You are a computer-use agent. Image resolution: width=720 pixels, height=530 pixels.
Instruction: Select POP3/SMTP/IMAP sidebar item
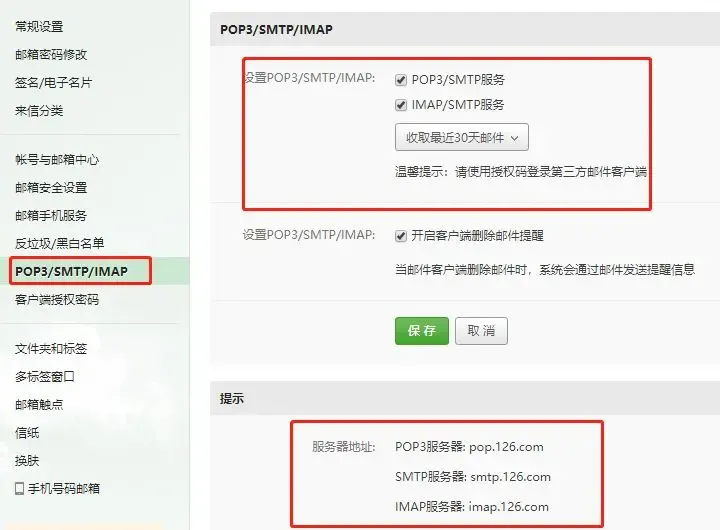coord(71,271)
